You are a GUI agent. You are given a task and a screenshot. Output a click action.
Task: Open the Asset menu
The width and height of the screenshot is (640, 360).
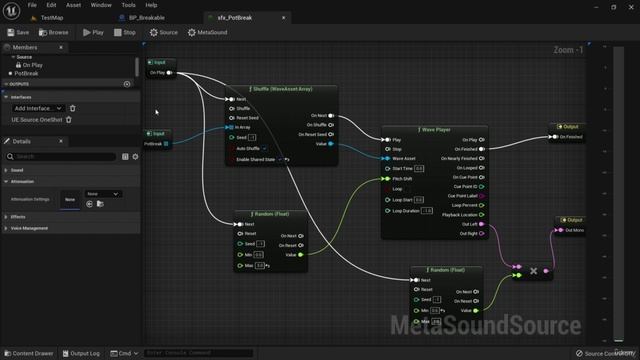coord(73,5)
